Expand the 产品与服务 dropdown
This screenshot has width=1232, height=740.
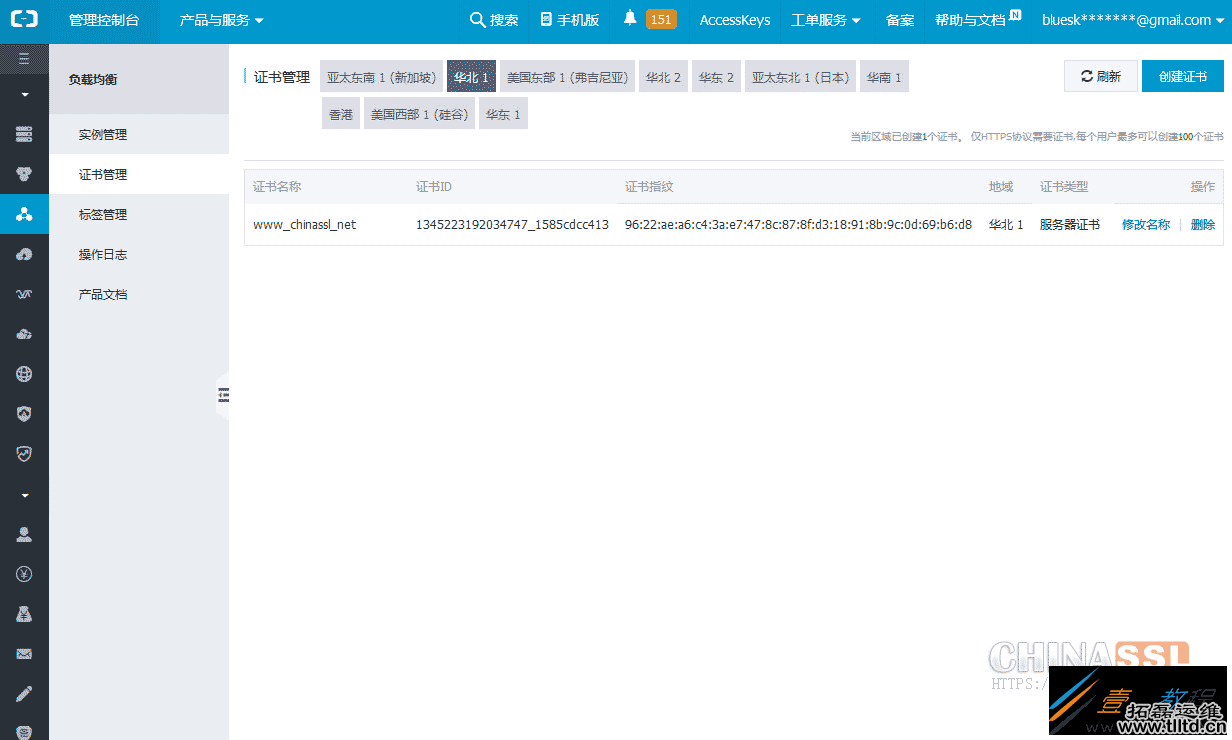point(213,20)
